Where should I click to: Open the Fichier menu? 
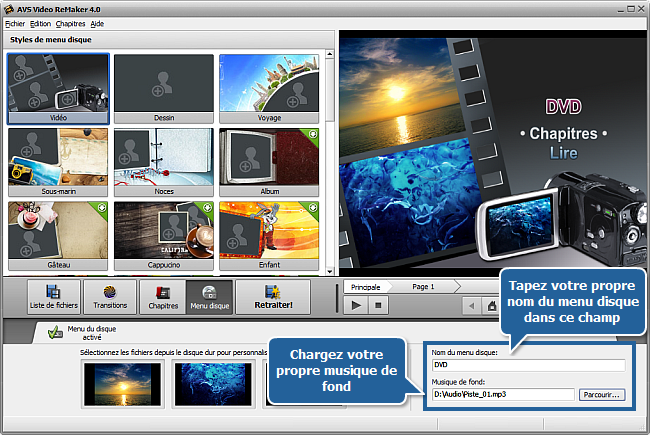click(x=15, y=23)
